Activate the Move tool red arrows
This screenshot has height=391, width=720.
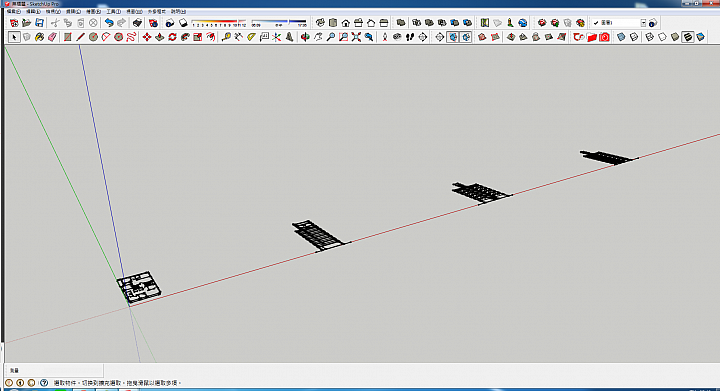pyautogui.click(x=147, y=37)
